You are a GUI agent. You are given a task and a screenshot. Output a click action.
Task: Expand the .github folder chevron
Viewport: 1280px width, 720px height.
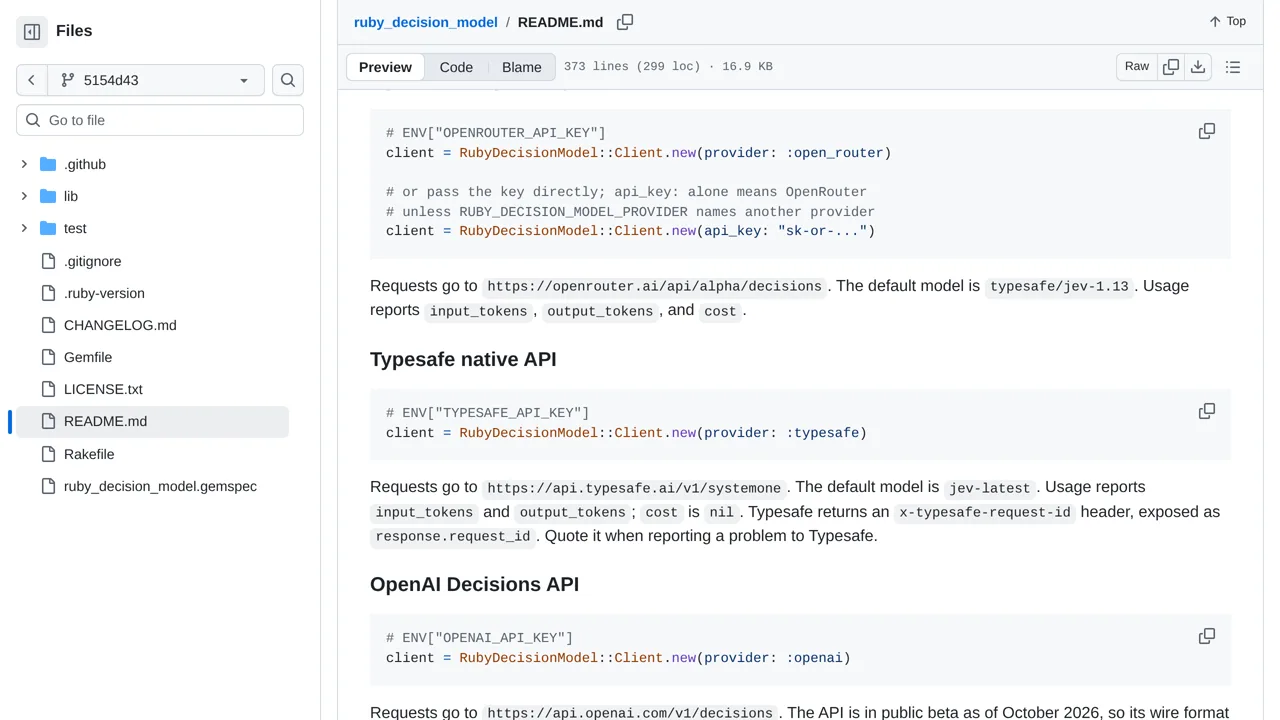(x=24, y=164)
